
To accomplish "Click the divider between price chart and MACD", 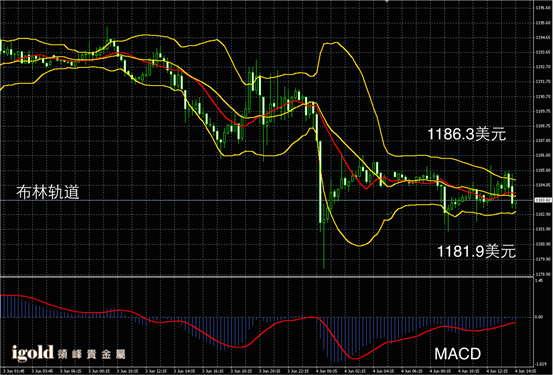I will 267,276.
